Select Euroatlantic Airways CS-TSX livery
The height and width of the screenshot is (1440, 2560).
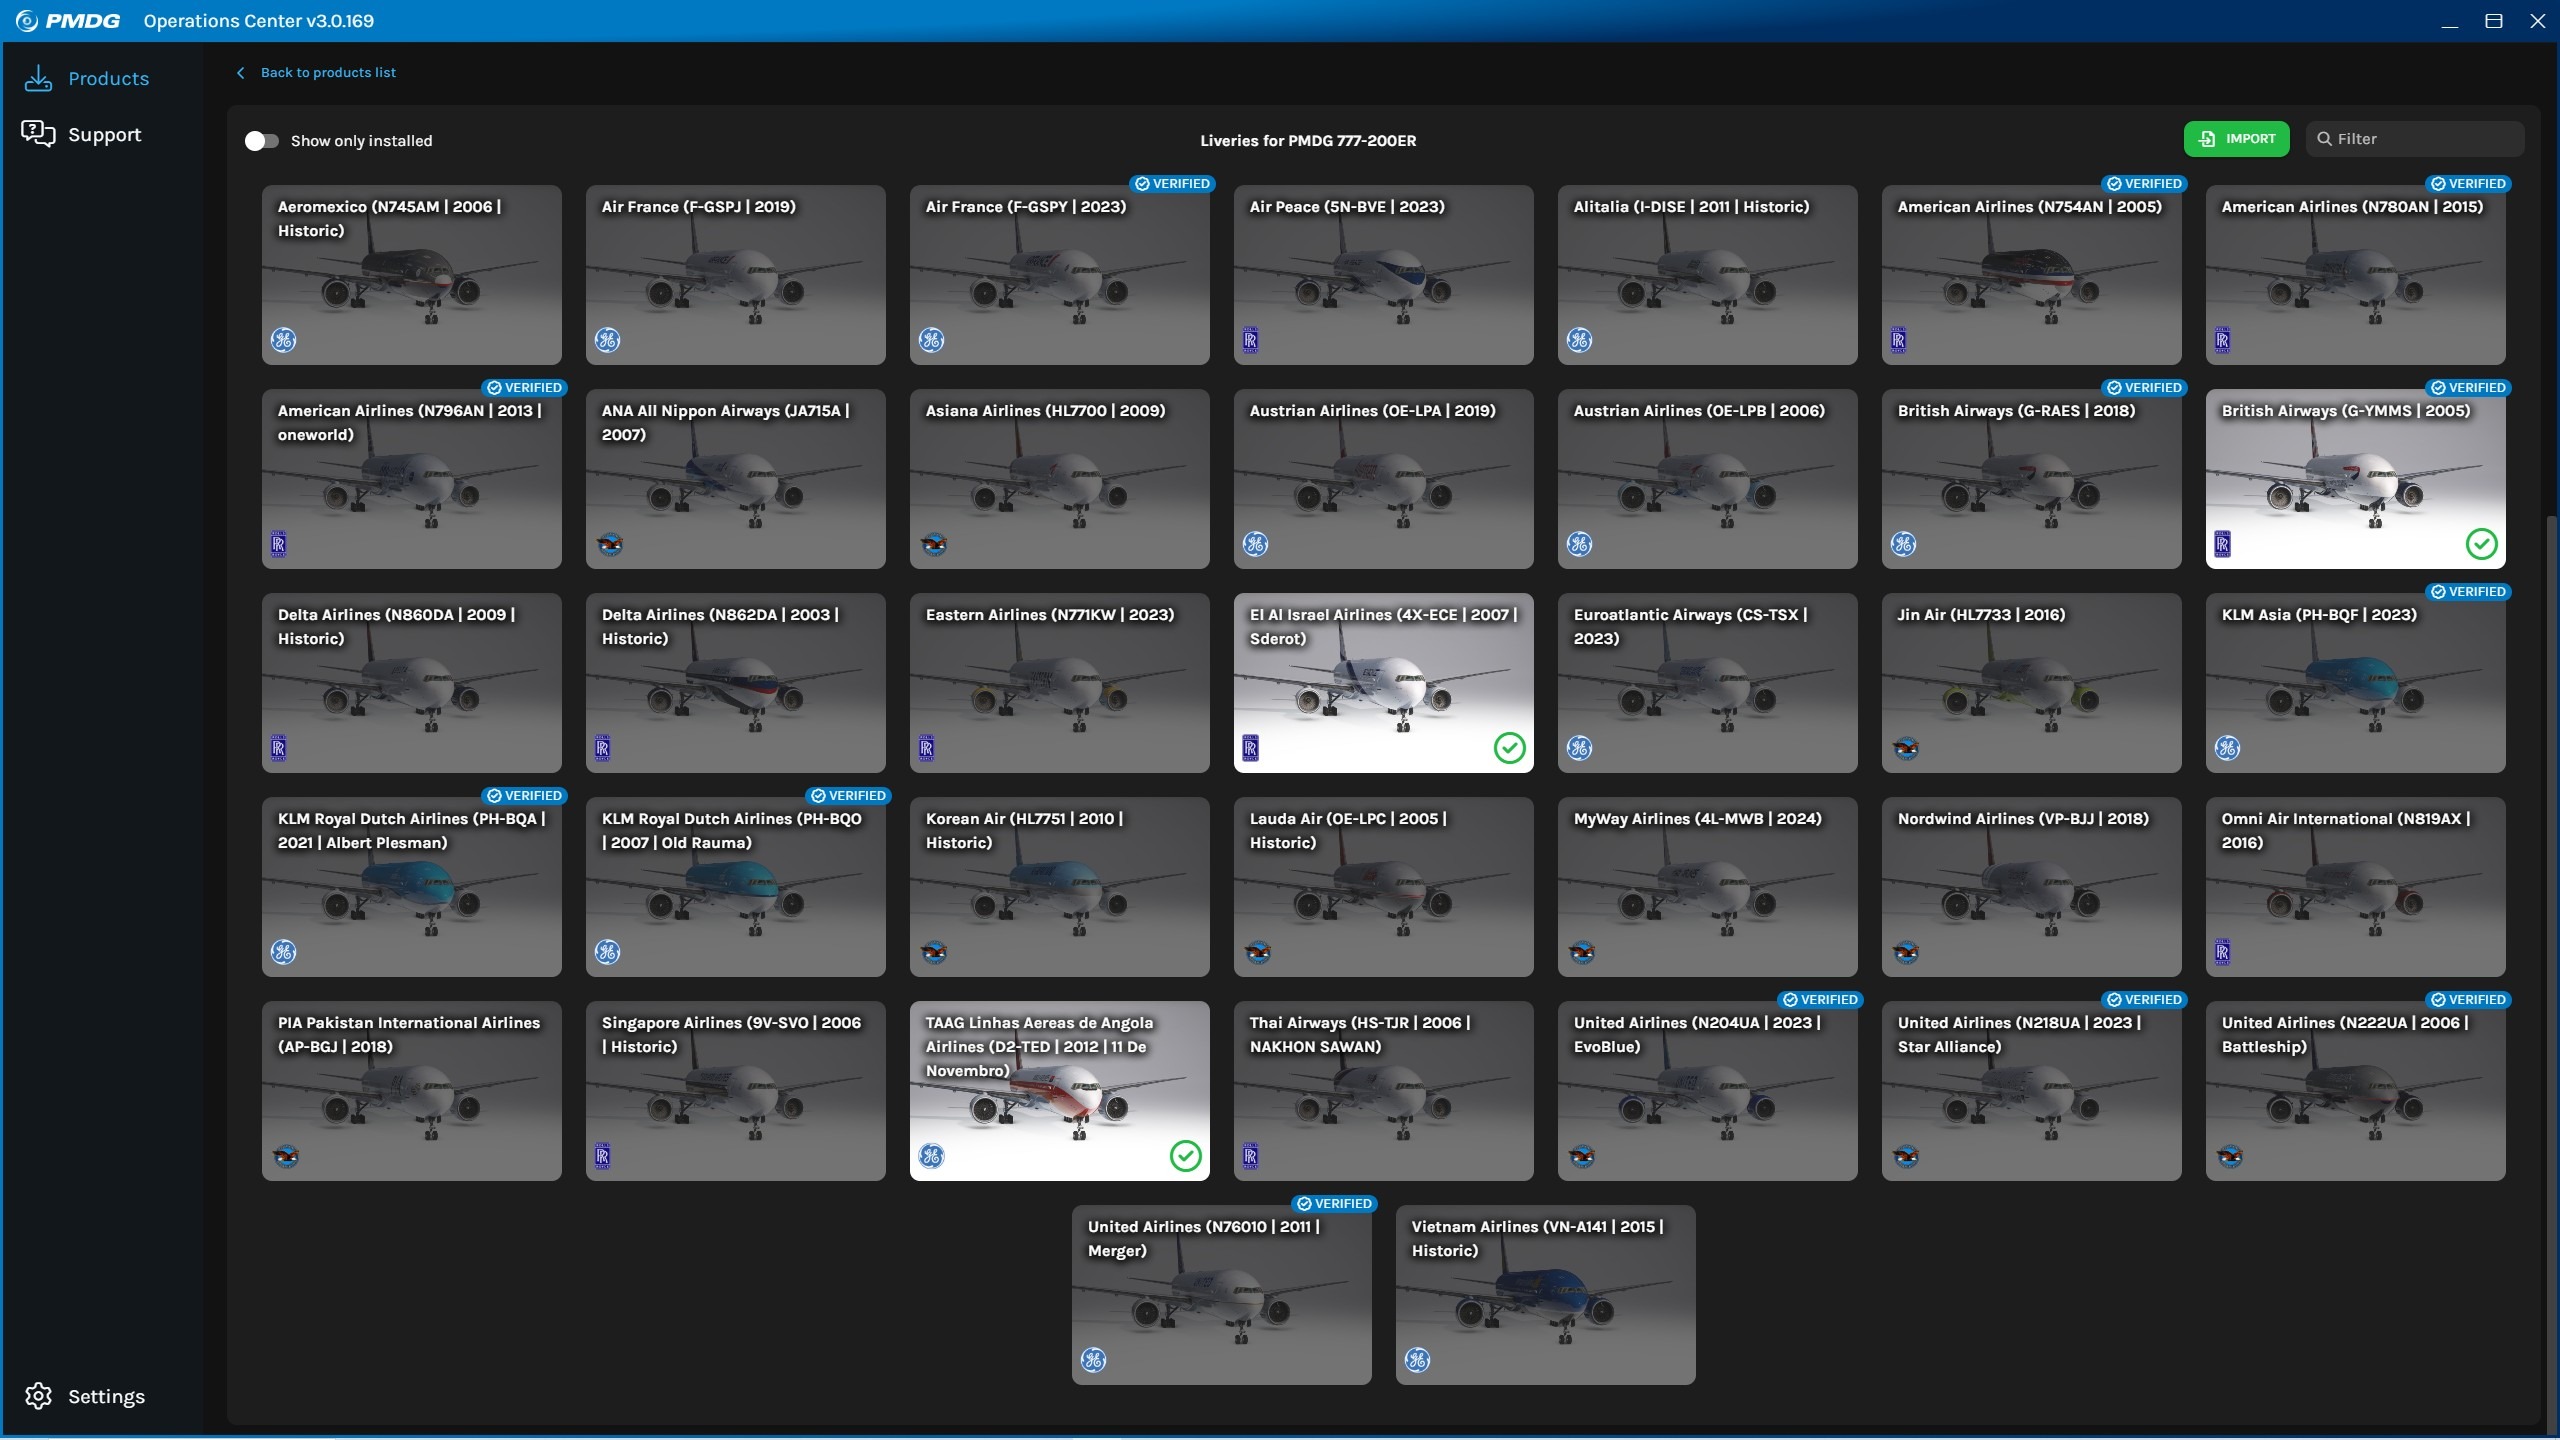[1707, 683]
